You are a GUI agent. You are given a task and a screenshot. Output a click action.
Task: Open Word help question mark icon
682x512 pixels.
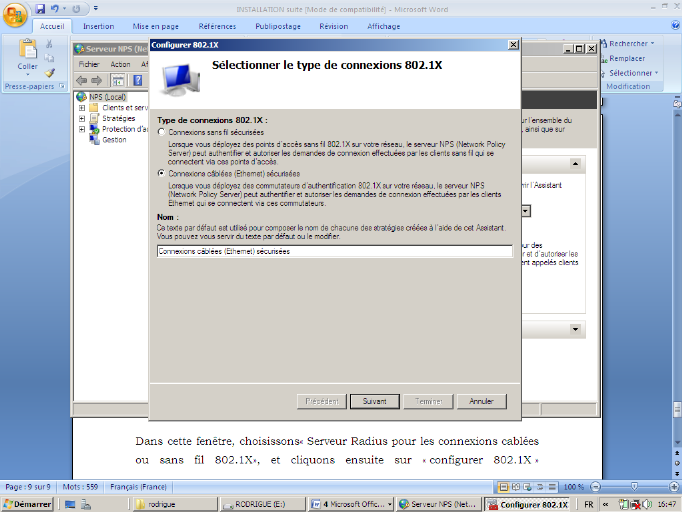(x=675, y=26)
